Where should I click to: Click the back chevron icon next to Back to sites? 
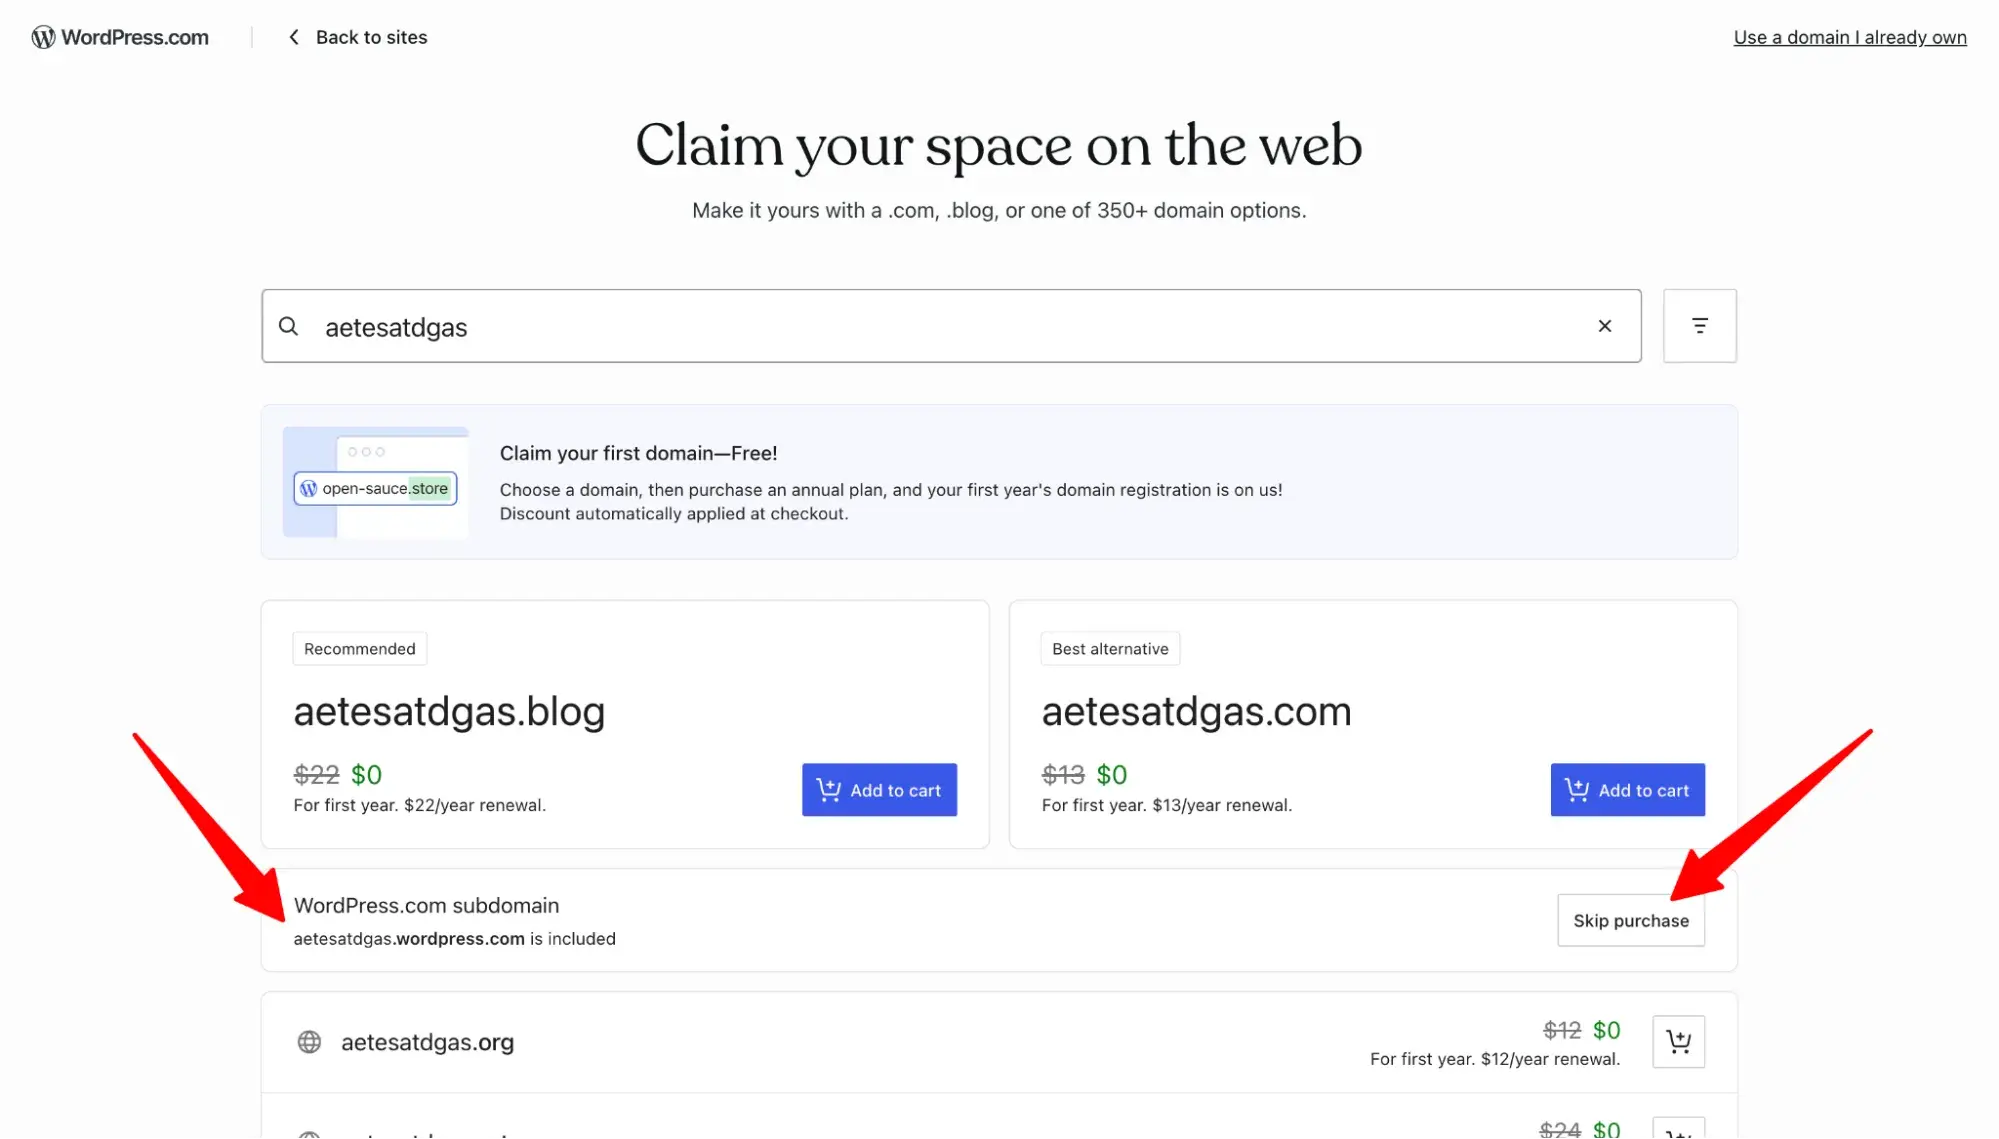[293, 37]
